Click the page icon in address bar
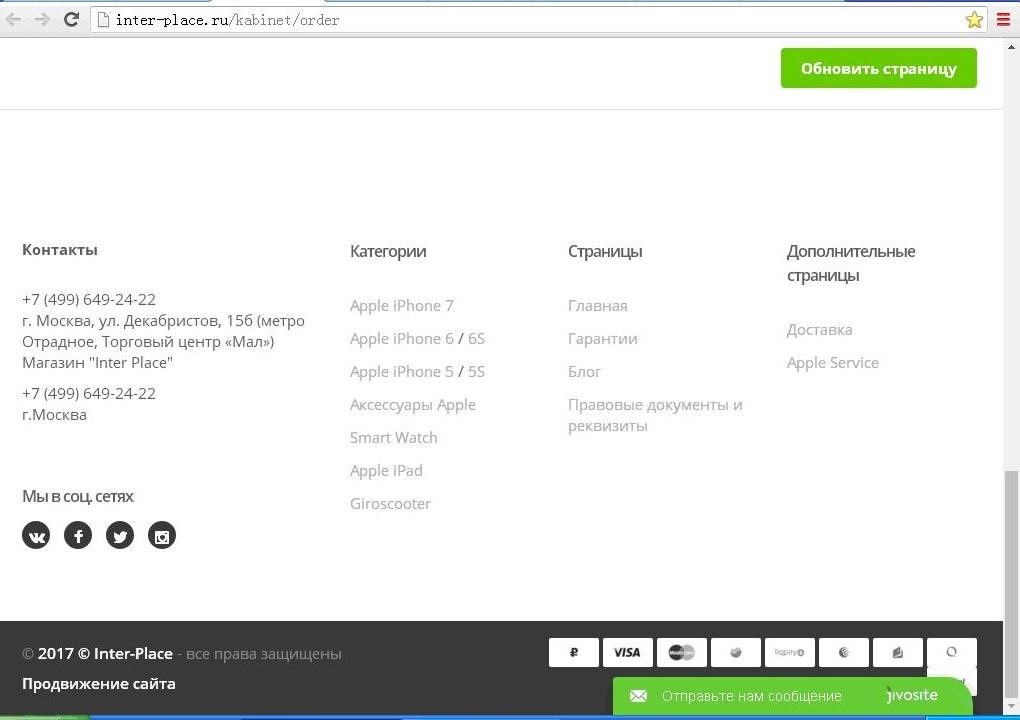Image resolution: width=1020 pixels, height=720 pixels. point(102,20)
